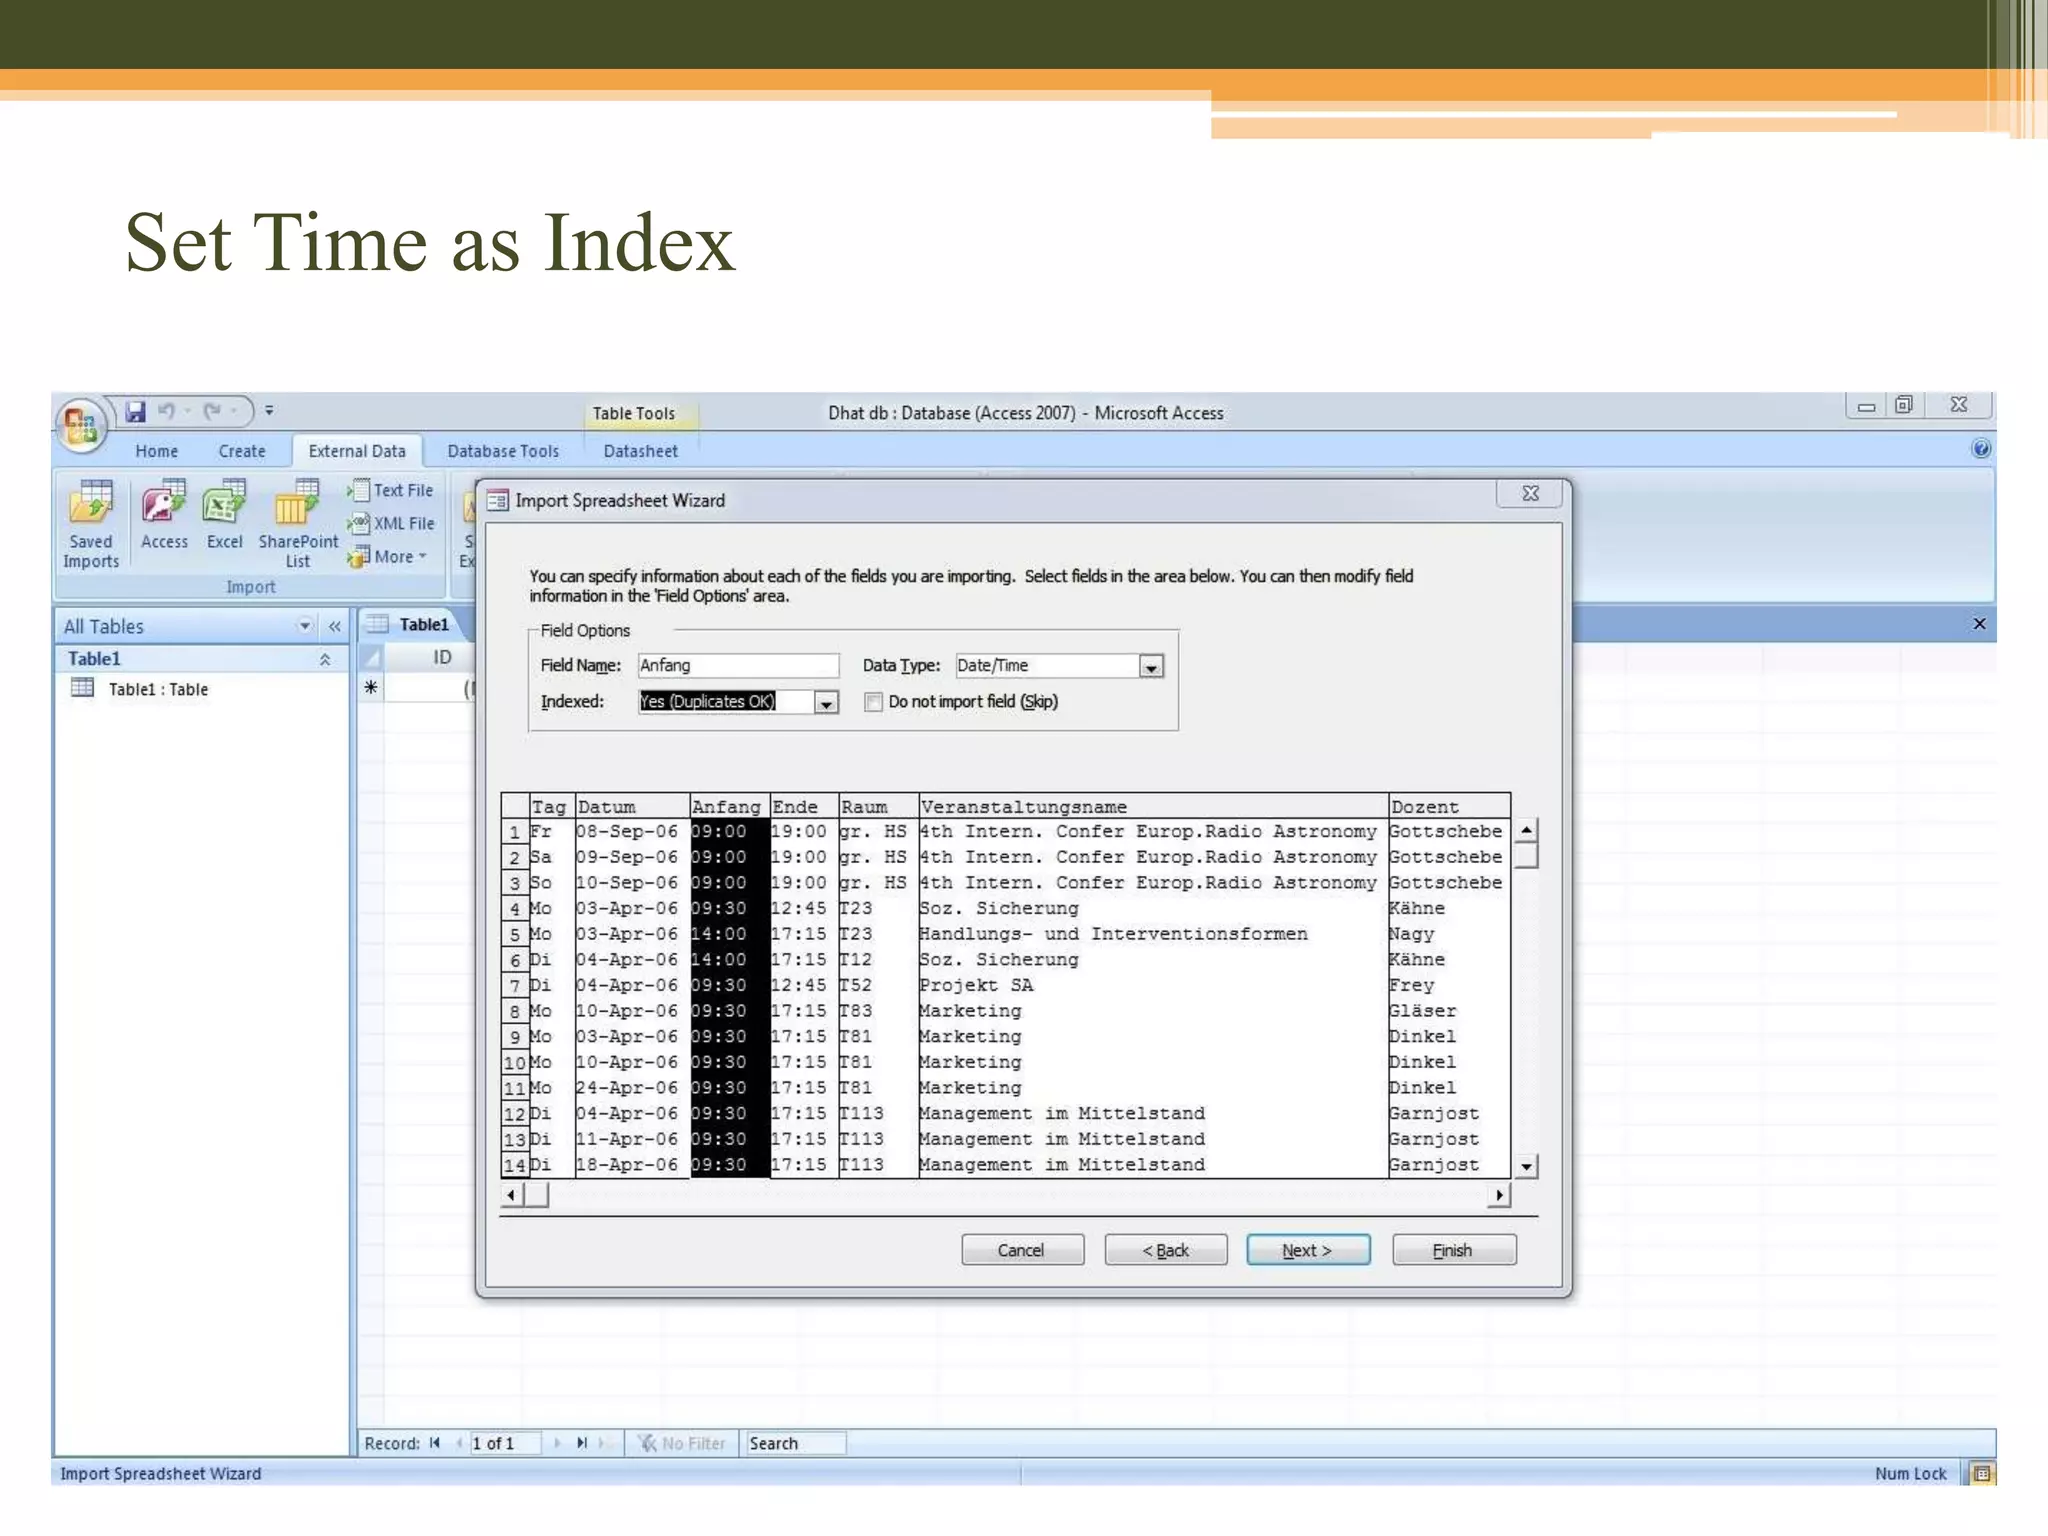Screen dimensions: 2048x1536
Task: Click the Finish button
Action: click(1453, 1250)
